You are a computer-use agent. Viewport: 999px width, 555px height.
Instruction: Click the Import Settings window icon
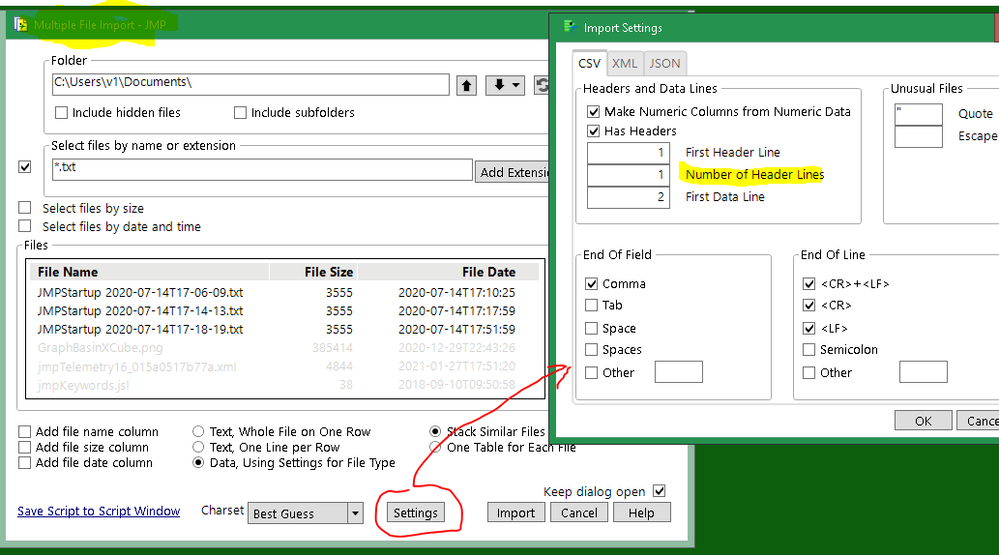pos(570,27)
